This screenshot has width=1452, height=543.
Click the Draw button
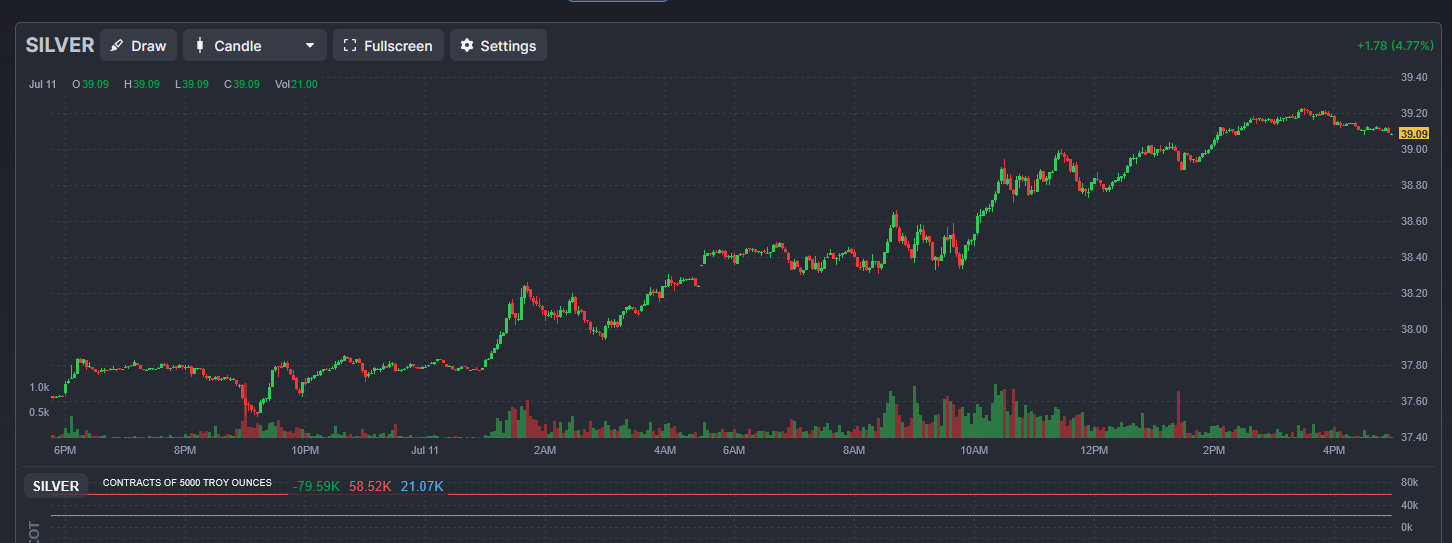coord(139,45)
